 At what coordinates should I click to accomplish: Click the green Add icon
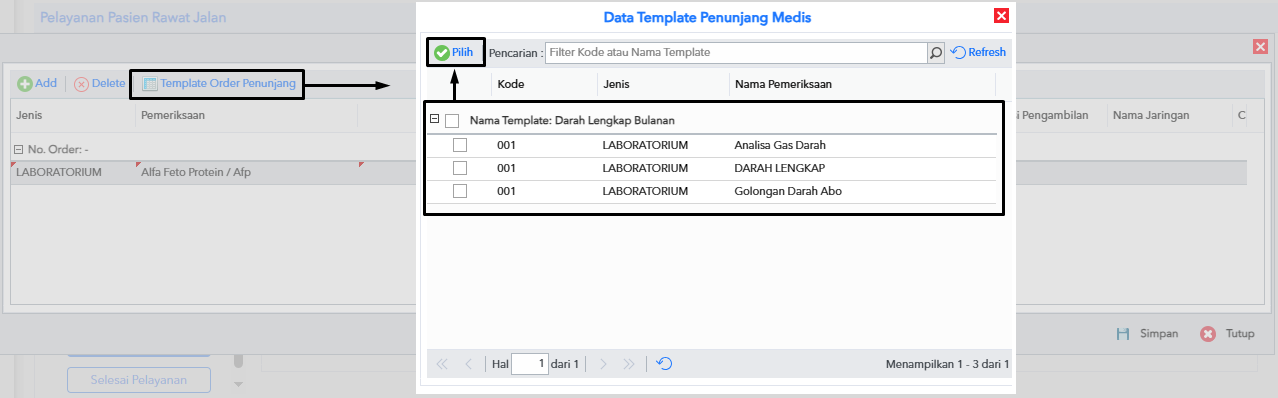click(25, 84)
